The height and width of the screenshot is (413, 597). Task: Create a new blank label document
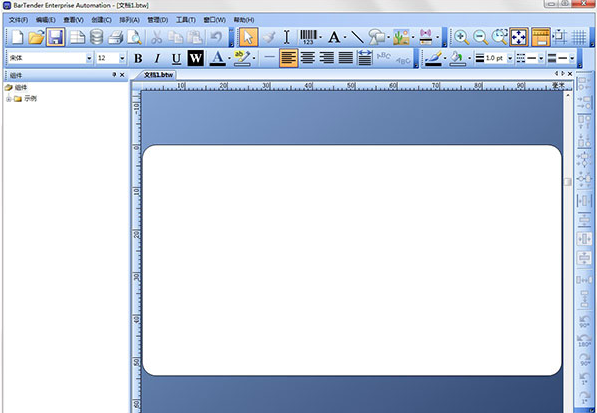coord(17,37)
